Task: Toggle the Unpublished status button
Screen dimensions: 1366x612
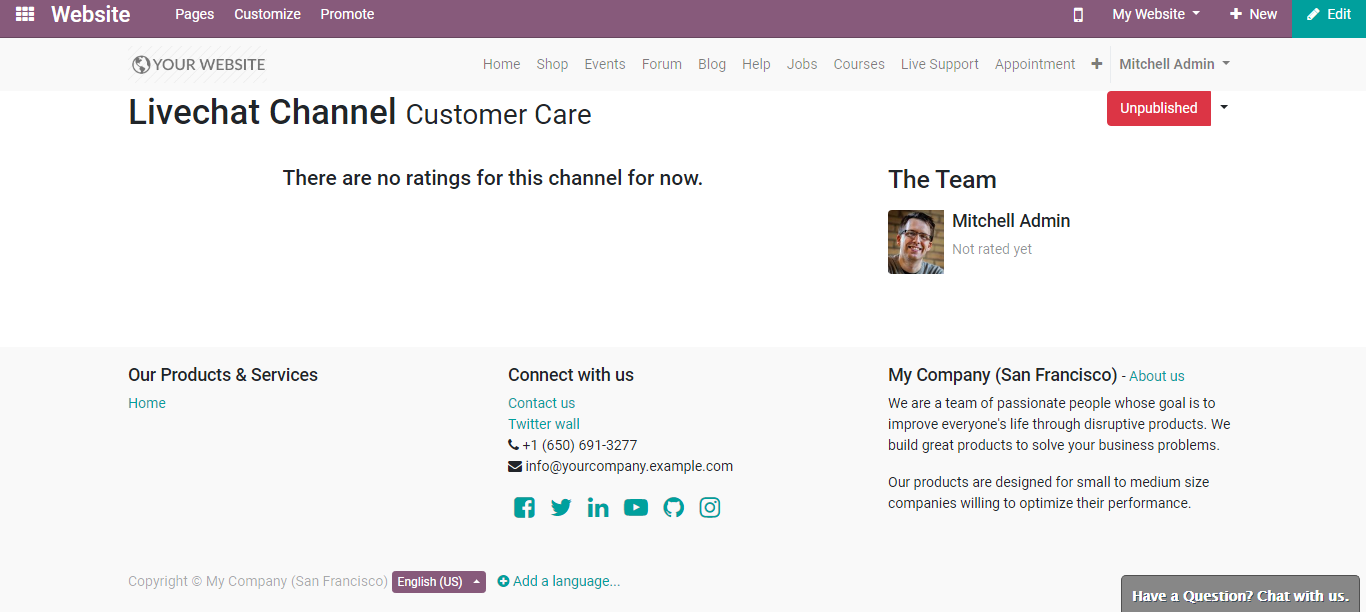Action: (x=1158, y=108)
